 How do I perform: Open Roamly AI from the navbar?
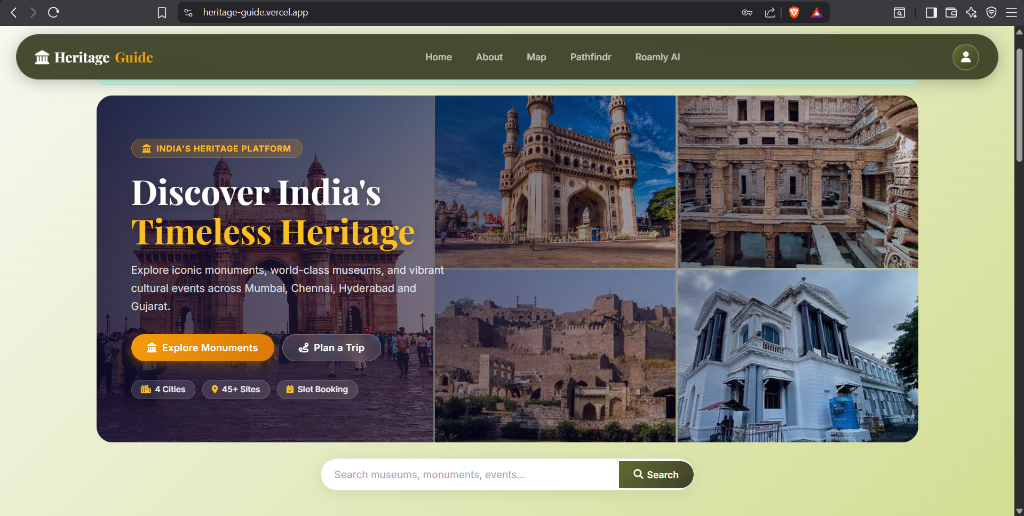click(x=657, y=57)
